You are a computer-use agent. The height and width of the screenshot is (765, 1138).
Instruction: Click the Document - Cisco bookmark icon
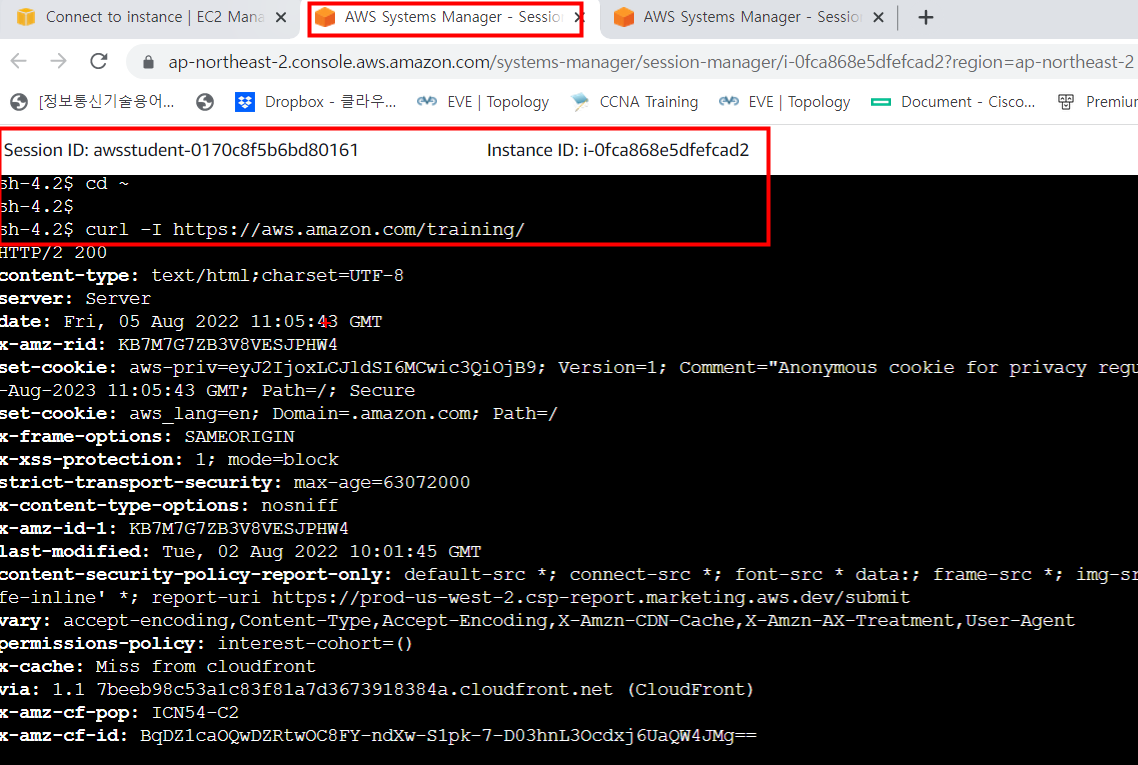click(x=880, y=102)
